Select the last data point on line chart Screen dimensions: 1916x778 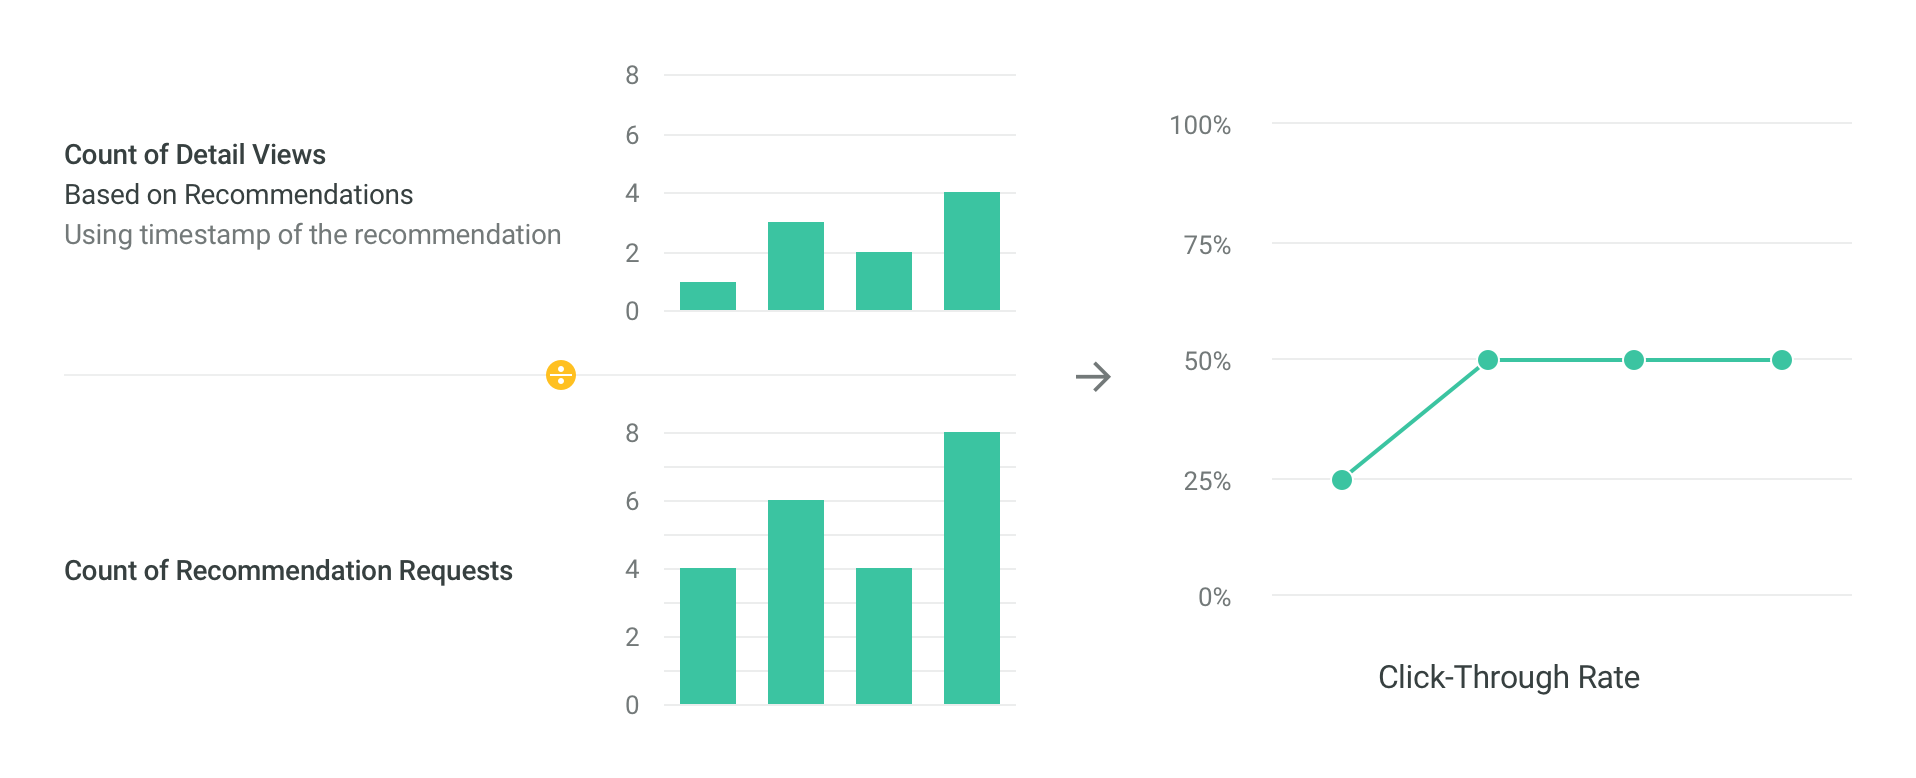pos(1782,360)
